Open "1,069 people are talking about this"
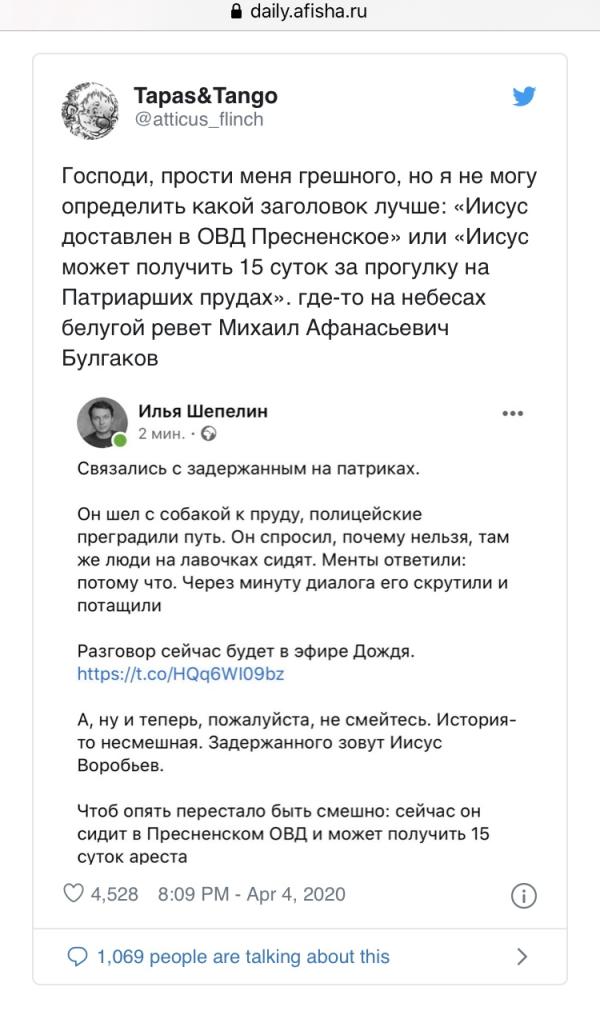Screen dimensions: 600x1034 pyautogui.click(x=243, y=956)
